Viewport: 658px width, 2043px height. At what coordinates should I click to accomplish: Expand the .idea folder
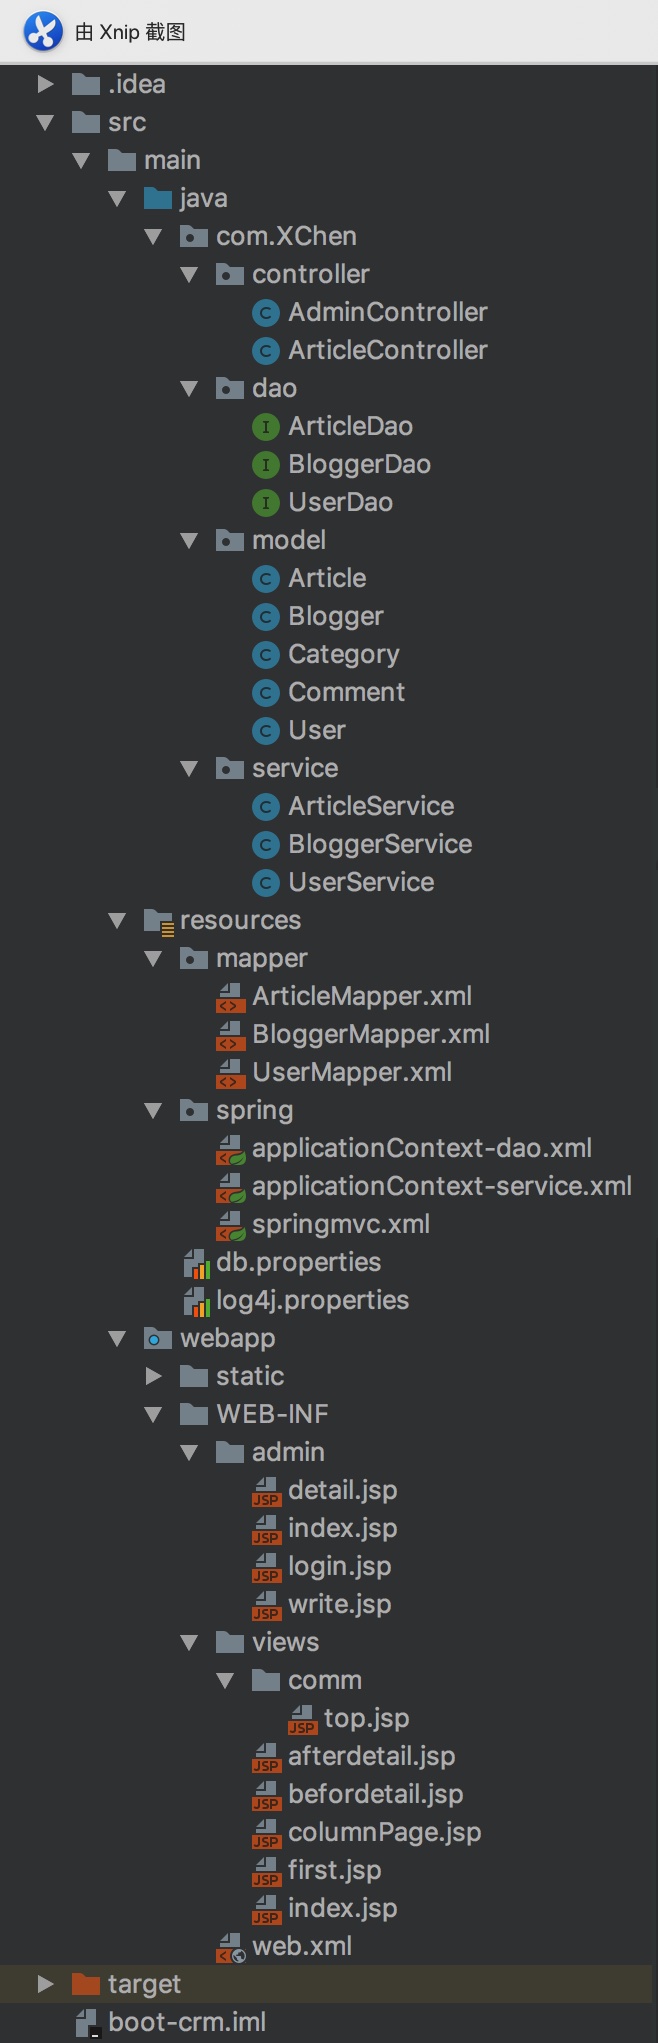[46, 84]
